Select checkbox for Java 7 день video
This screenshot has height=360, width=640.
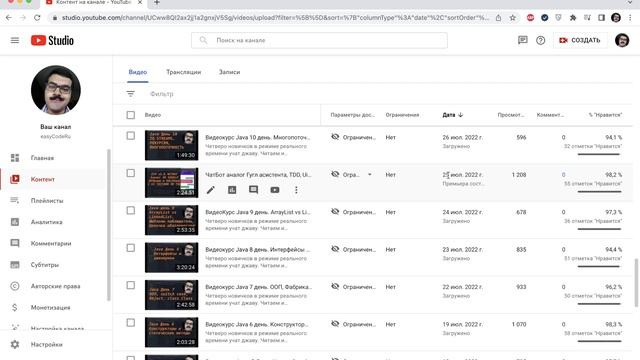pyautogui.click(x=131, y=285)
